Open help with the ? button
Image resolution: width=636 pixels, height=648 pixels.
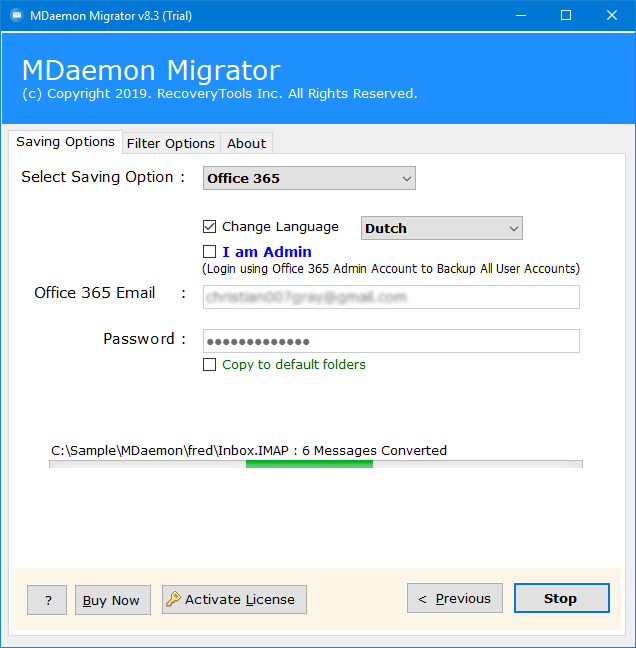point(47,600)
